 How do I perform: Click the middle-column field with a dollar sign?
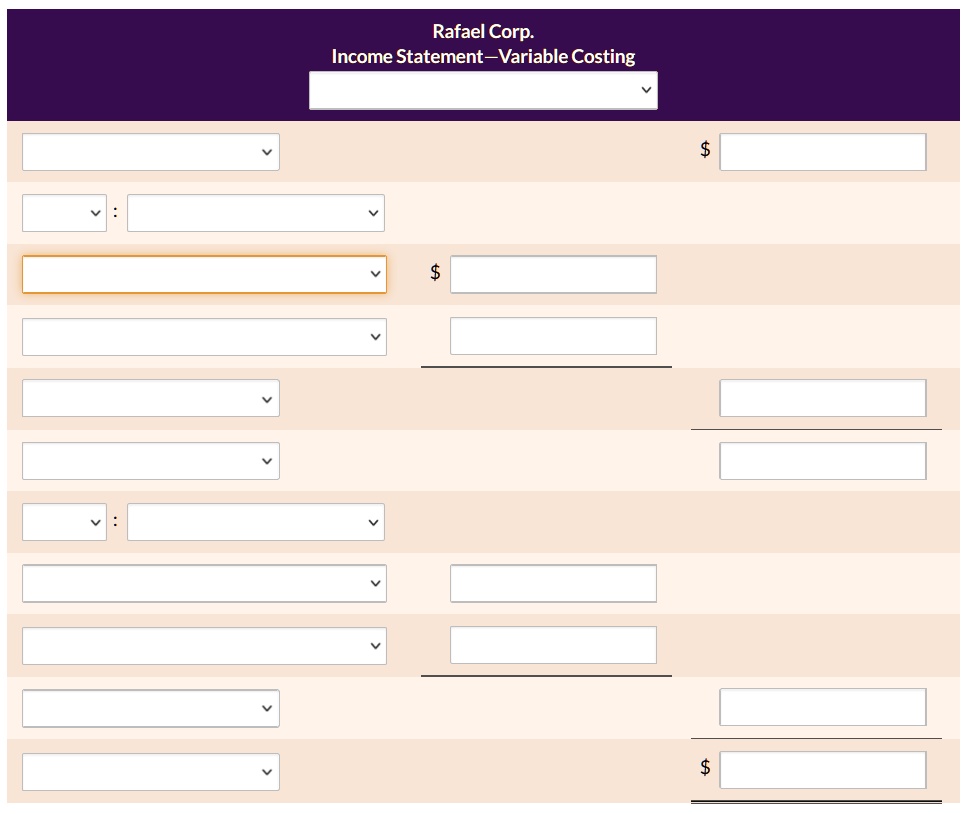click(x=553, y=274)
